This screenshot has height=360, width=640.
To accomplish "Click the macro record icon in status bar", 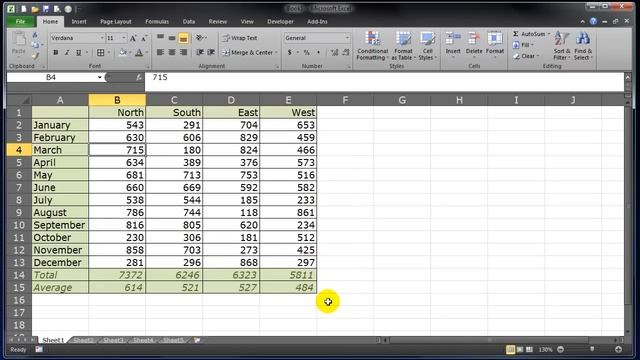I will (x=39, y=349).
